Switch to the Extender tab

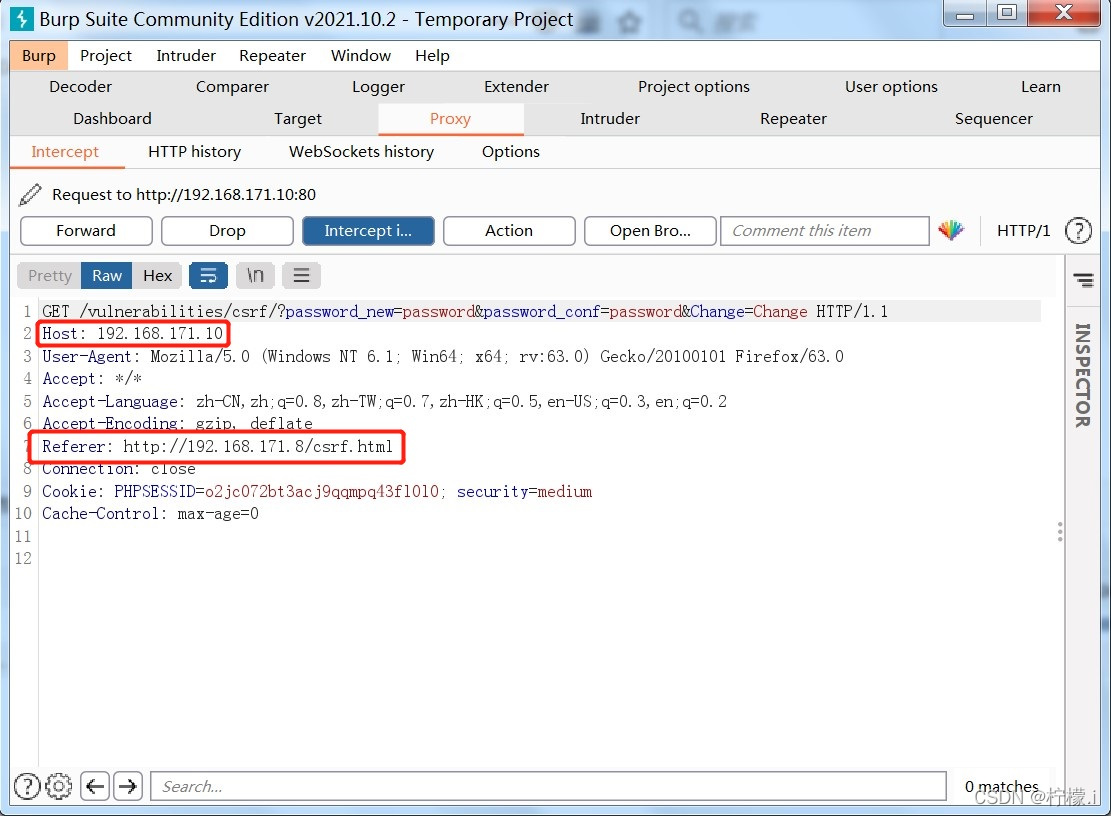(x=517, y=86)
